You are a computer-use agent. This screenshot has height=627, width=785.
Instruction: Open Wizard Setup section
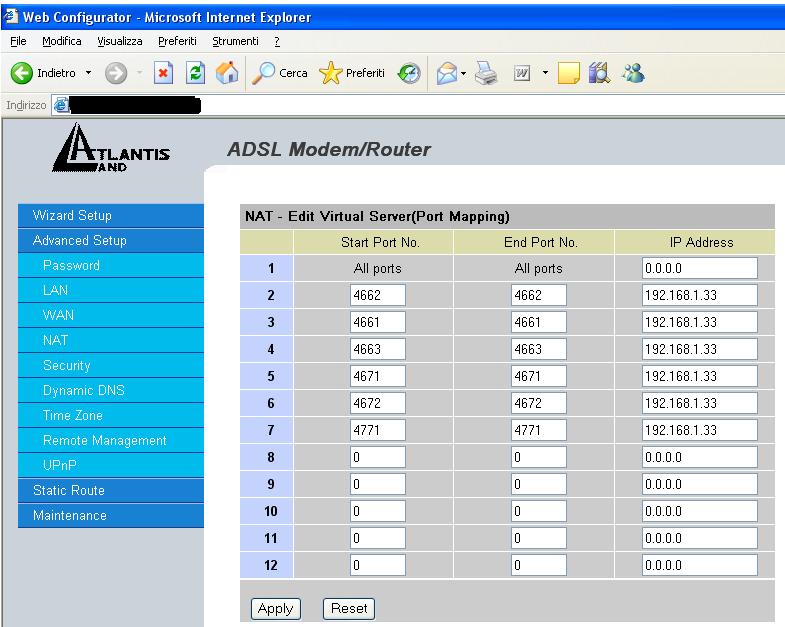[x=111, y=215]
